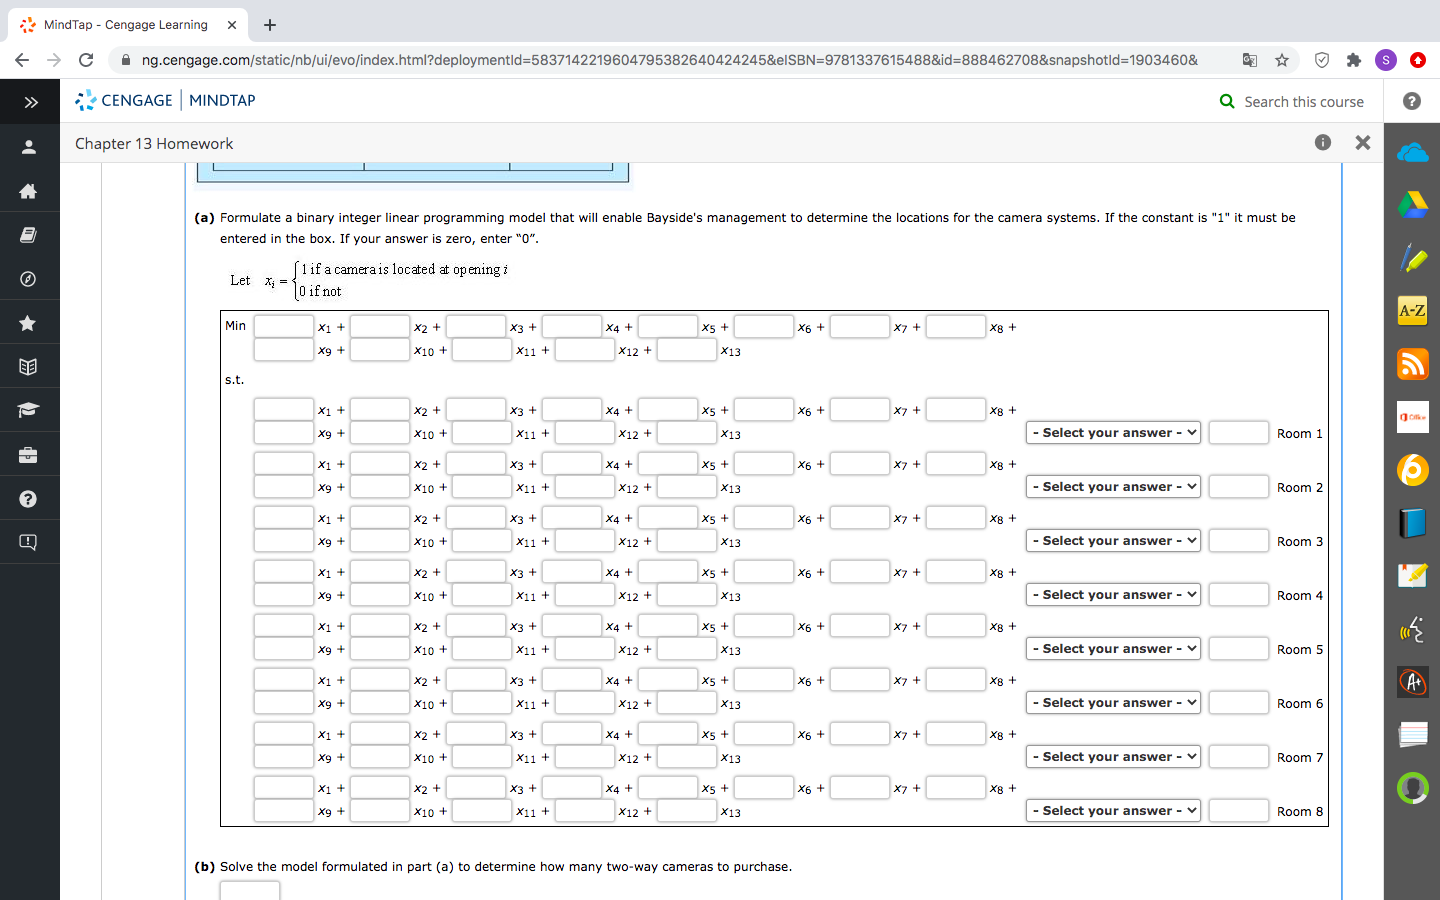Open the OneDrive cloud app icon
This screenshot has width=1440, height=900.
point(1412,153)
